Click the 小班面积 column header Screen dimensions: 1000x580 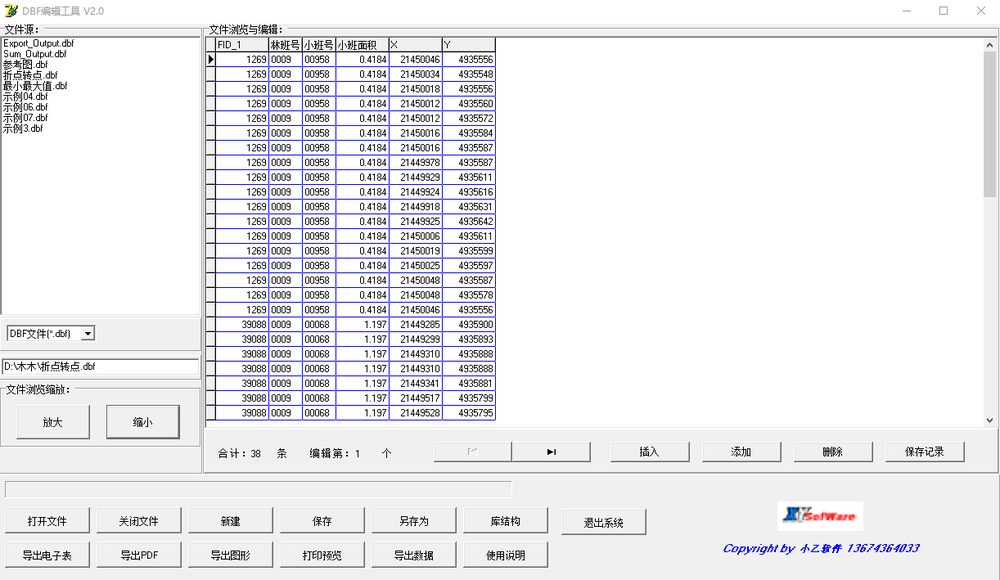362,45
